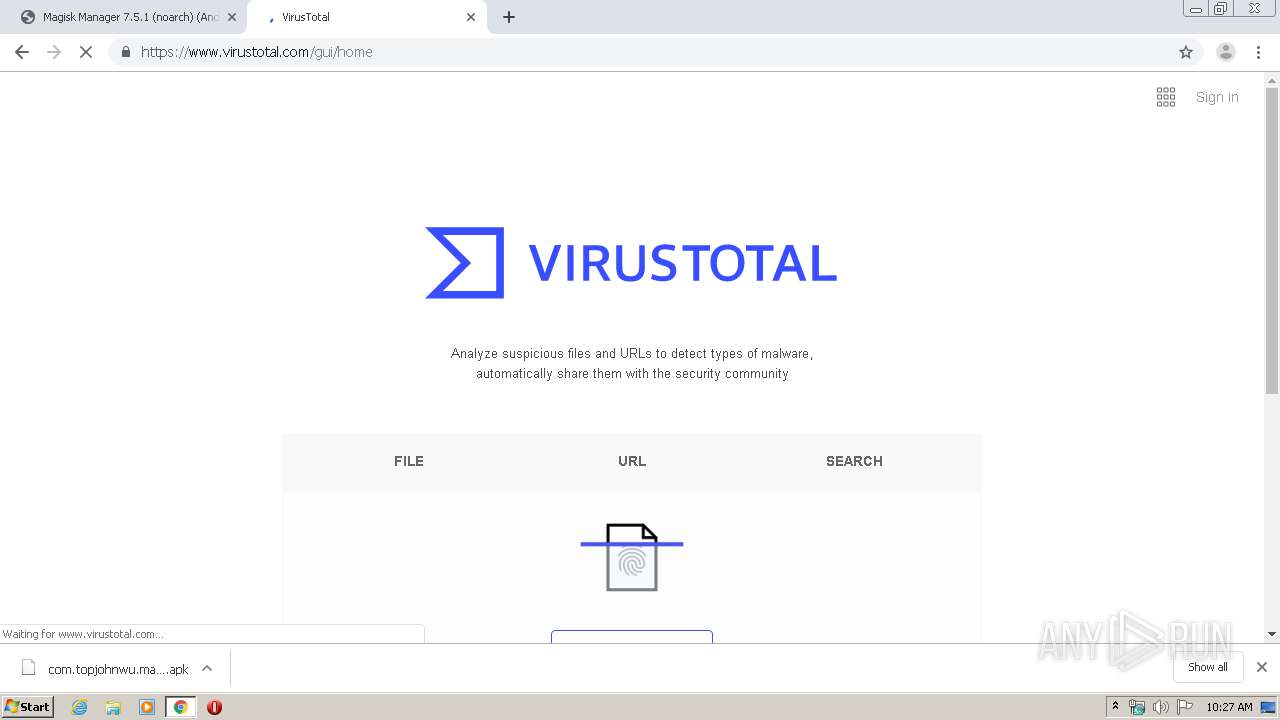Open Windows Explorer from taskbar
This screenshot has width=1280, height=720.
pyautogui.click(x=113, y=707)
